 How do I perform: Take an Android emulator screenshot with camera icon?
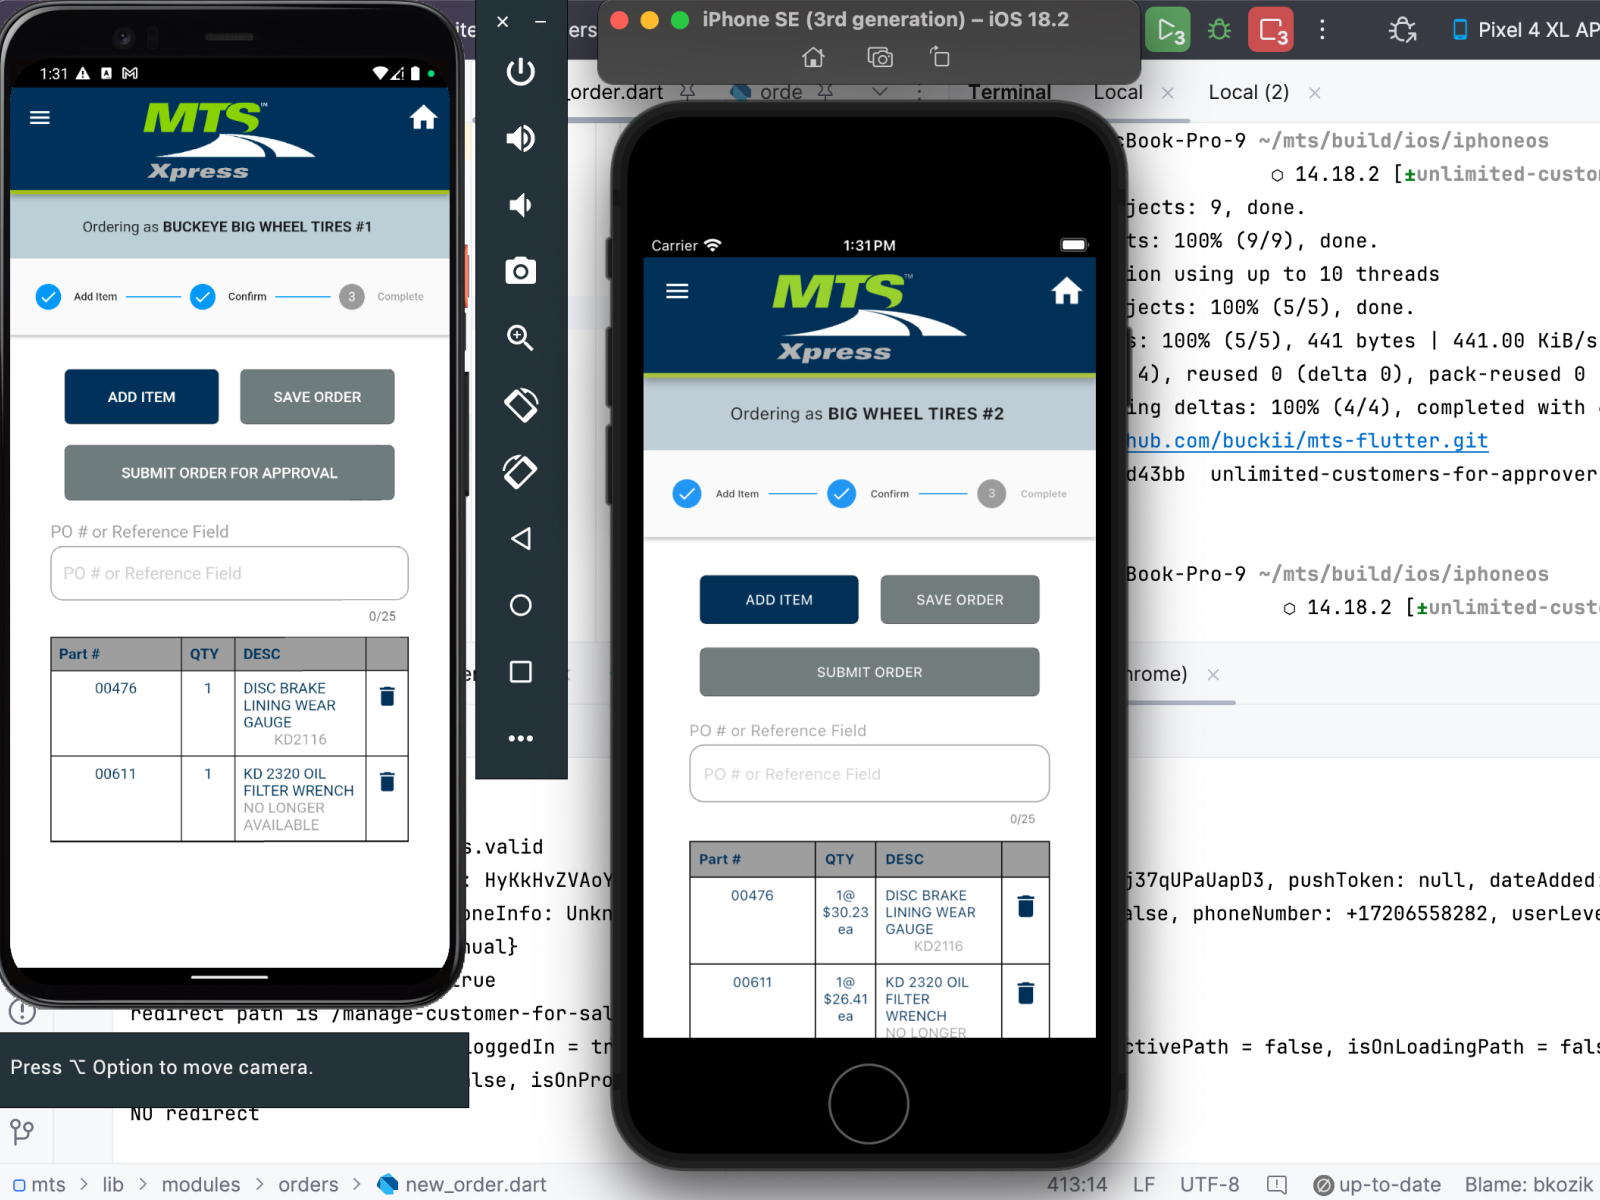[x=520, y=271]
